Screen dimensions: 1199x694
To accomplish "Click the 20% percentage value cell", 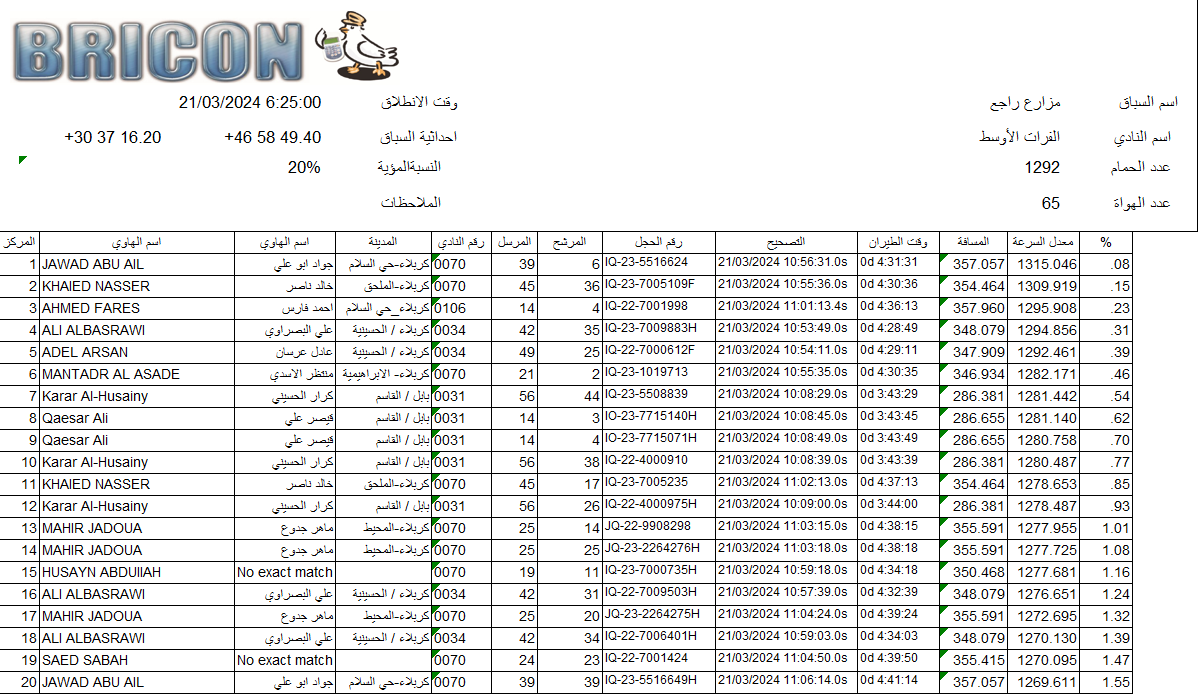I will pos(304,167).
